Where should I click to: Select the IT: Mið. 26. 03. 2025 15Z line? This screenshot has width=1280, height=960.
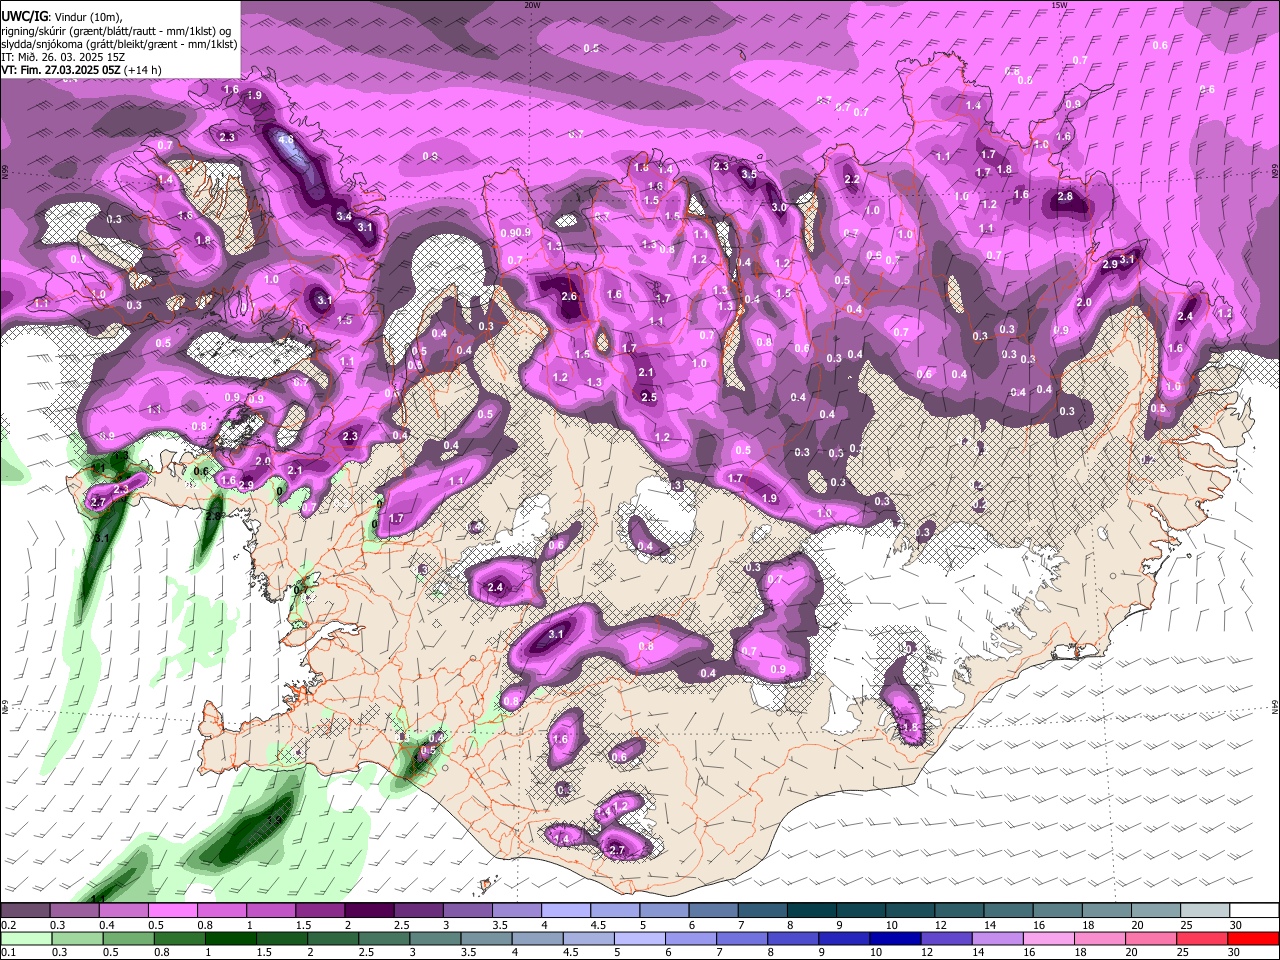pyautogui.click(x=63, y=57)
